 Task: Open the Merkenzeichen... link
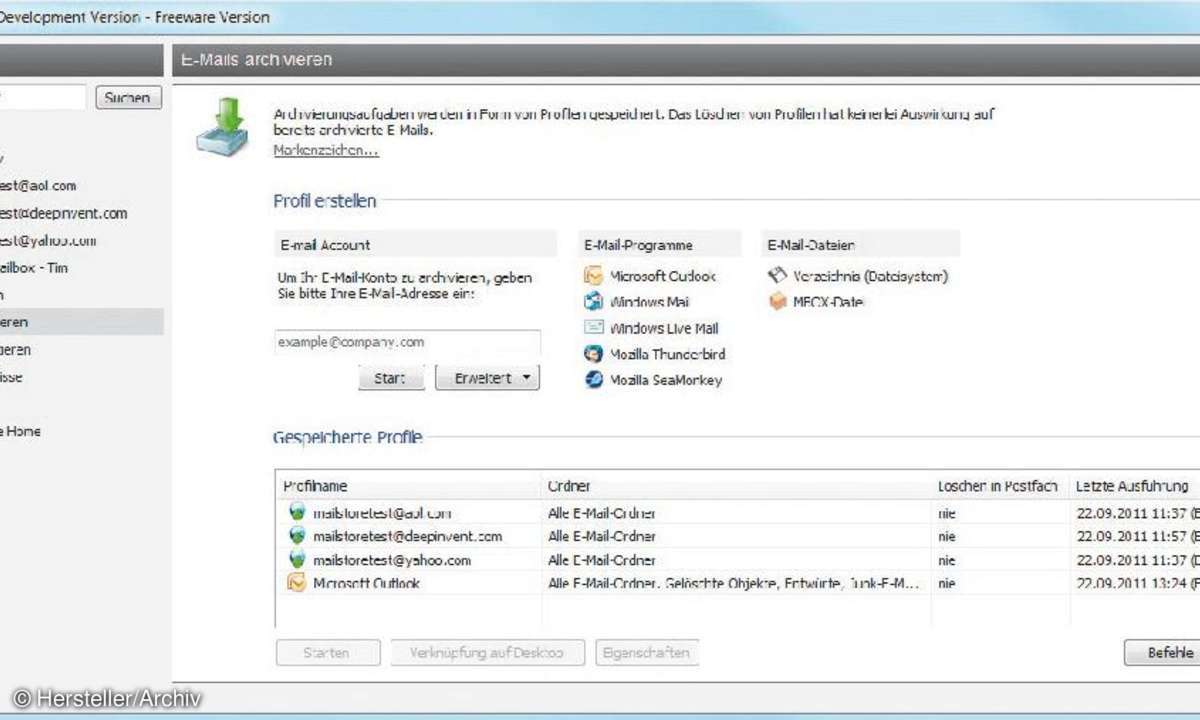coord(326,150)
